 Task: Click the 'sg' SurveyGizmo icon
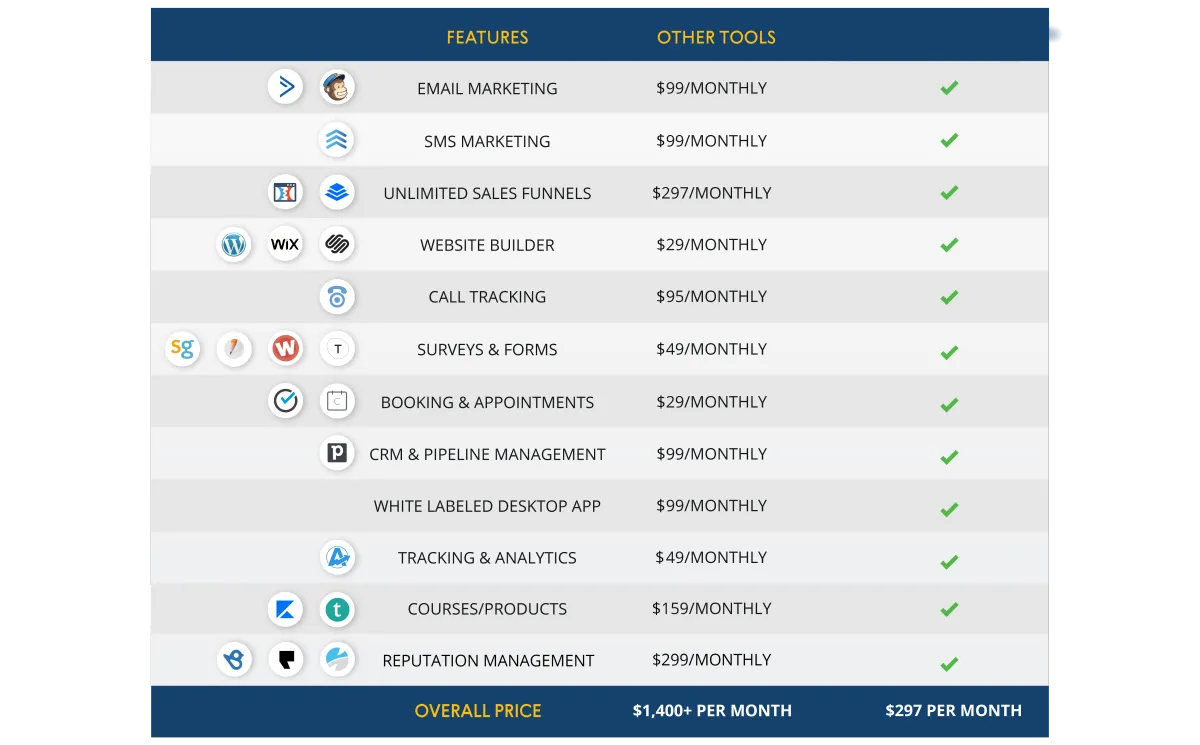[182, 348]
